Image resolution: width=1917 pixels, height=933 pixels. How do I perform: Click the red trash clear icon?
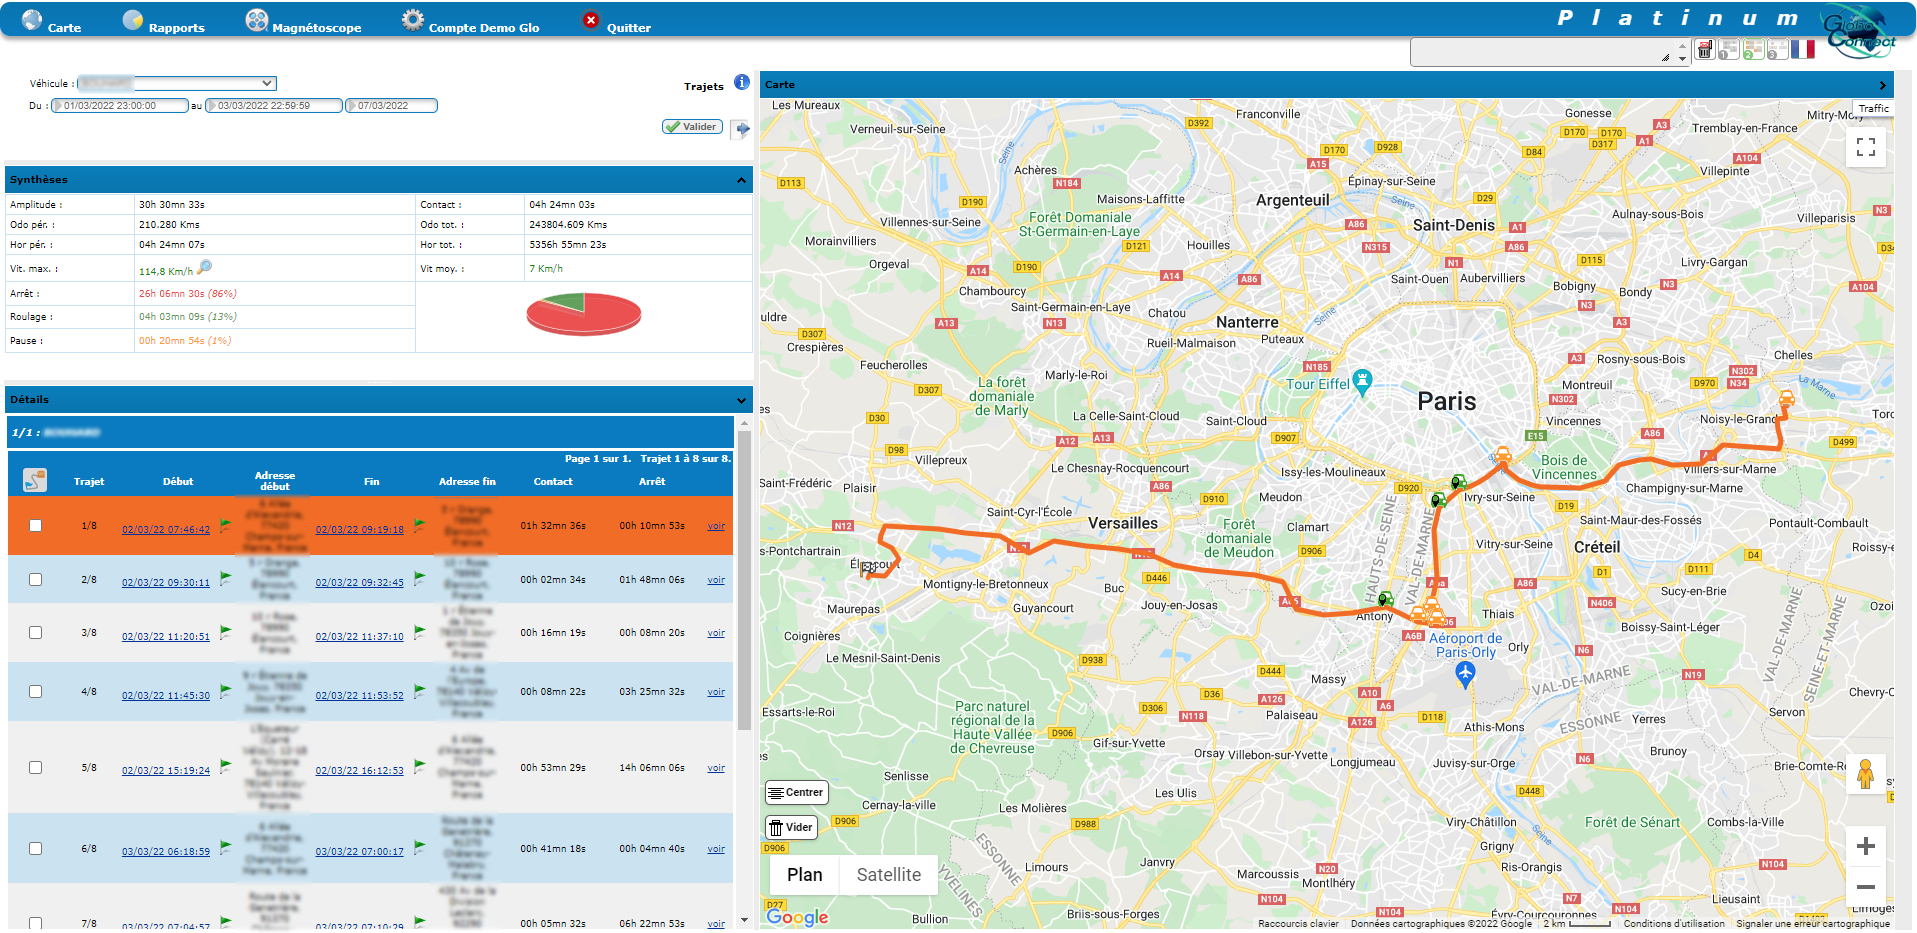(1705, 50)
